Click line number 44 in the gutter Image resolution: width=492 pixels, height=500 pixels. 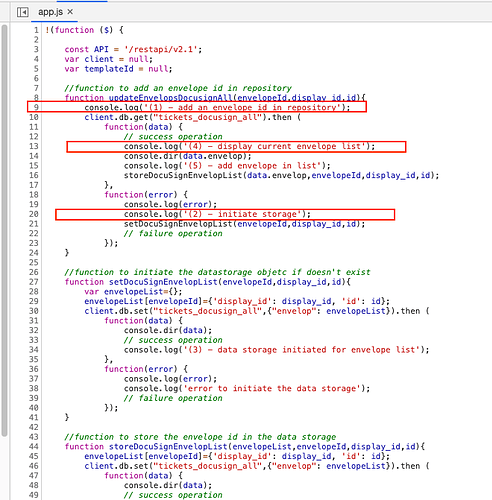(34, 446)
